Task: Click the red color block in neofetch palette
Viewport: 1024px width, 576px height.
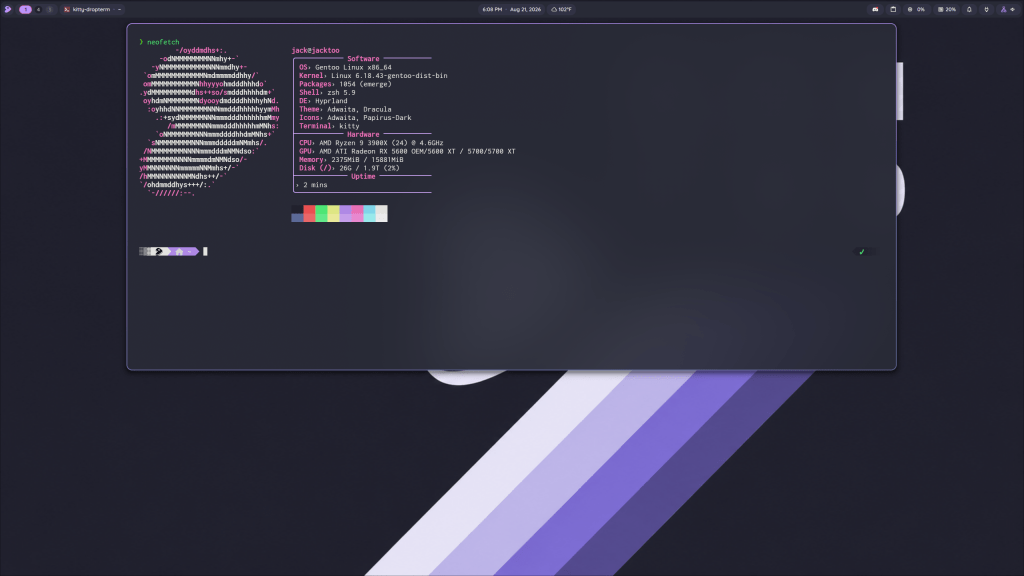Action: [x=309, y=214]
